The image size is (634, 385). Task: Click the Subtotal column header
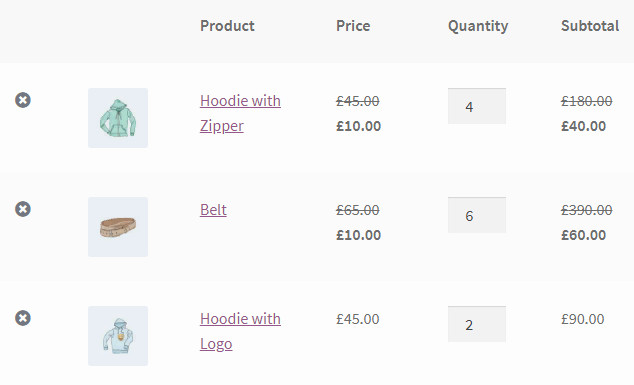[590, 26]
